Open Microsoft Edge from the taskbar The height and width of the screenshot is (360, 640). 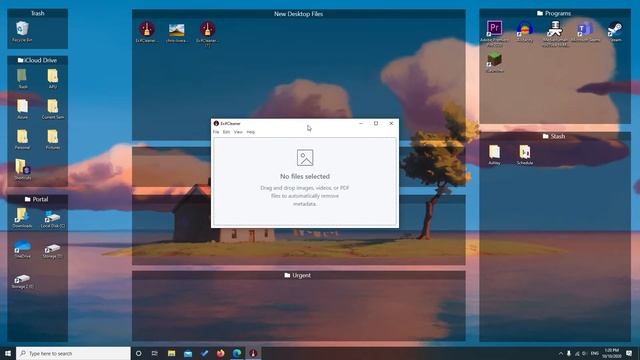click(x=237, y=353)
